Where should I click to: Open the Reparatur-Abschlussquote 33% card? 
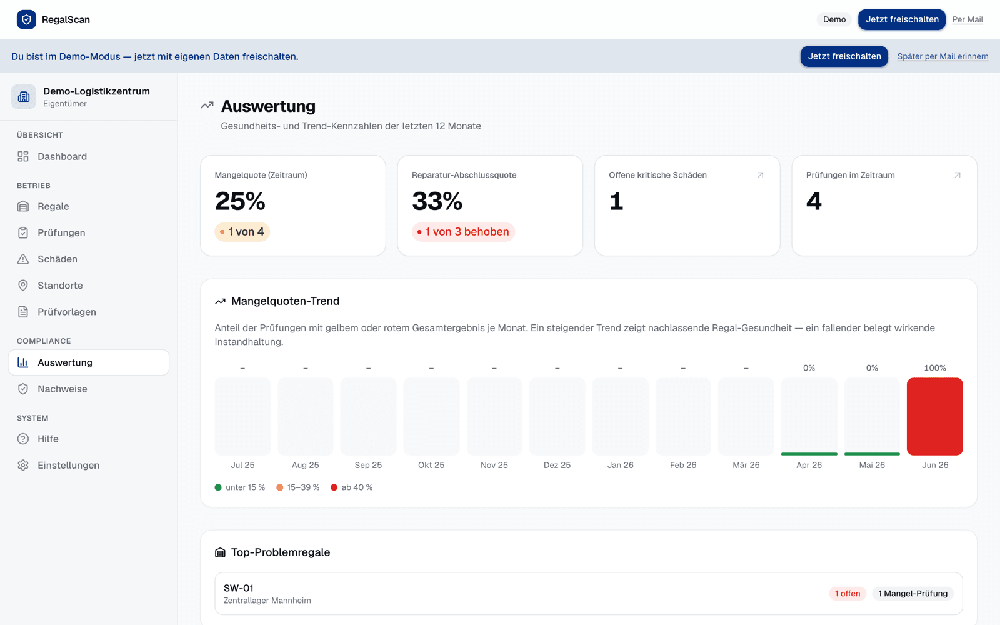coord(490,206)
